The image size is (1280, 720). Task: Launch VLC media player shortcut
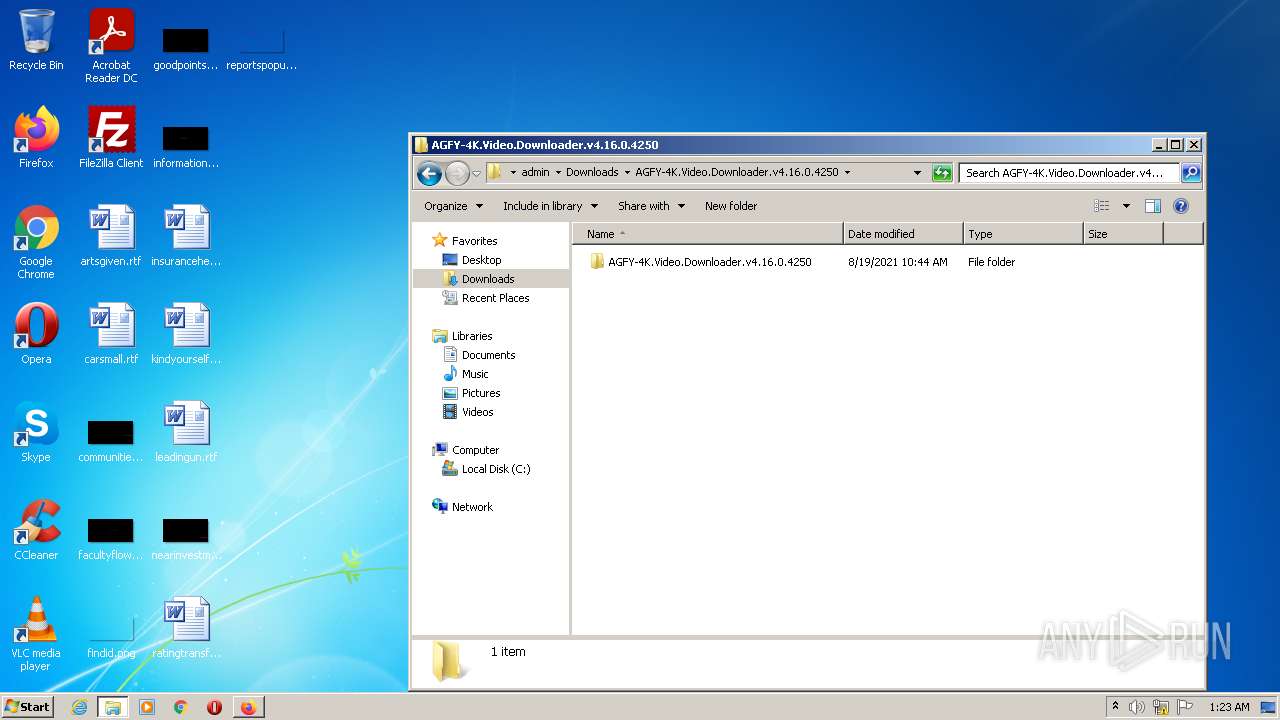click(36, 634)
